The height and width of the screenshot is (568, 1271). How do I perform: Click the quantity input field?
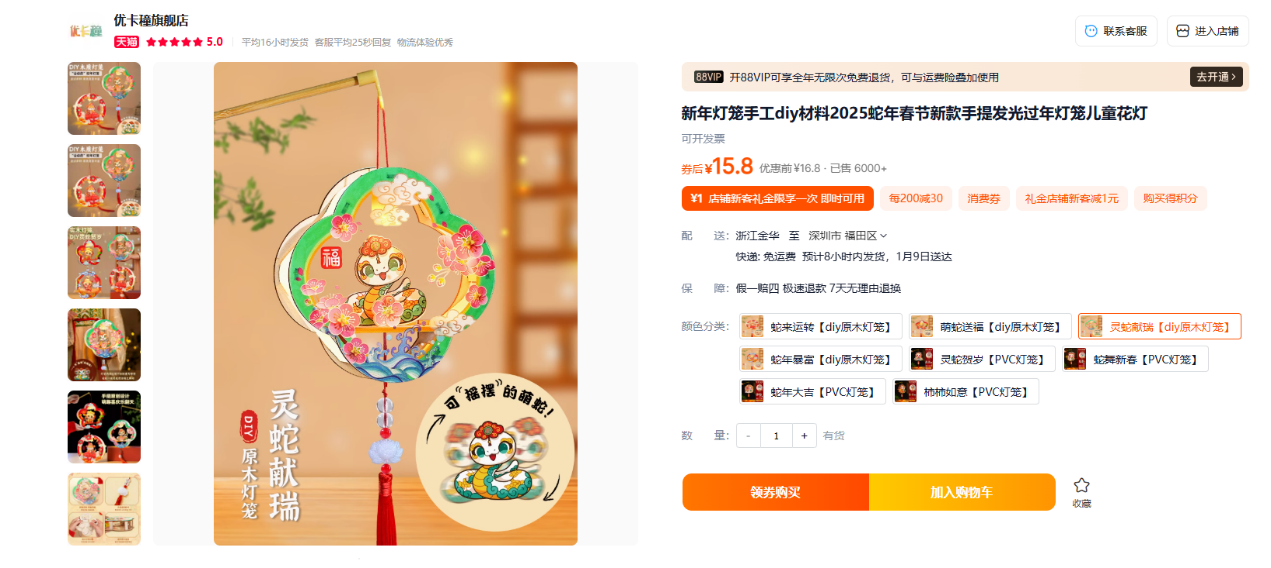pos(776,435)
